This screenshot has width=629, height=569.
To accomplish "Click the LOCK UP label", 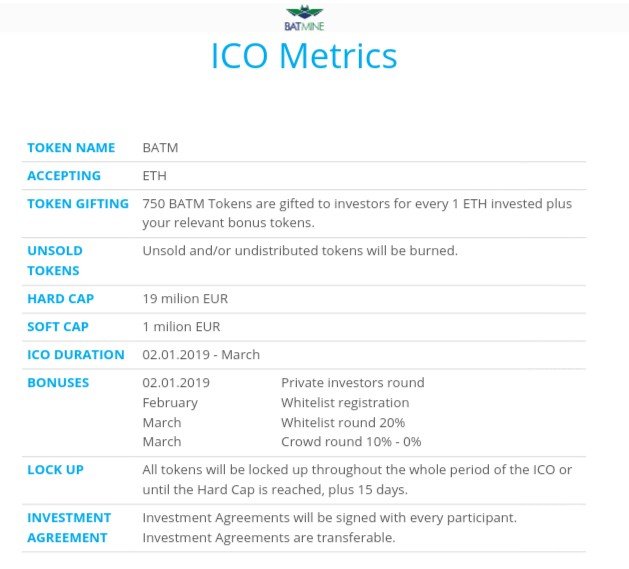I will point(55,469).
